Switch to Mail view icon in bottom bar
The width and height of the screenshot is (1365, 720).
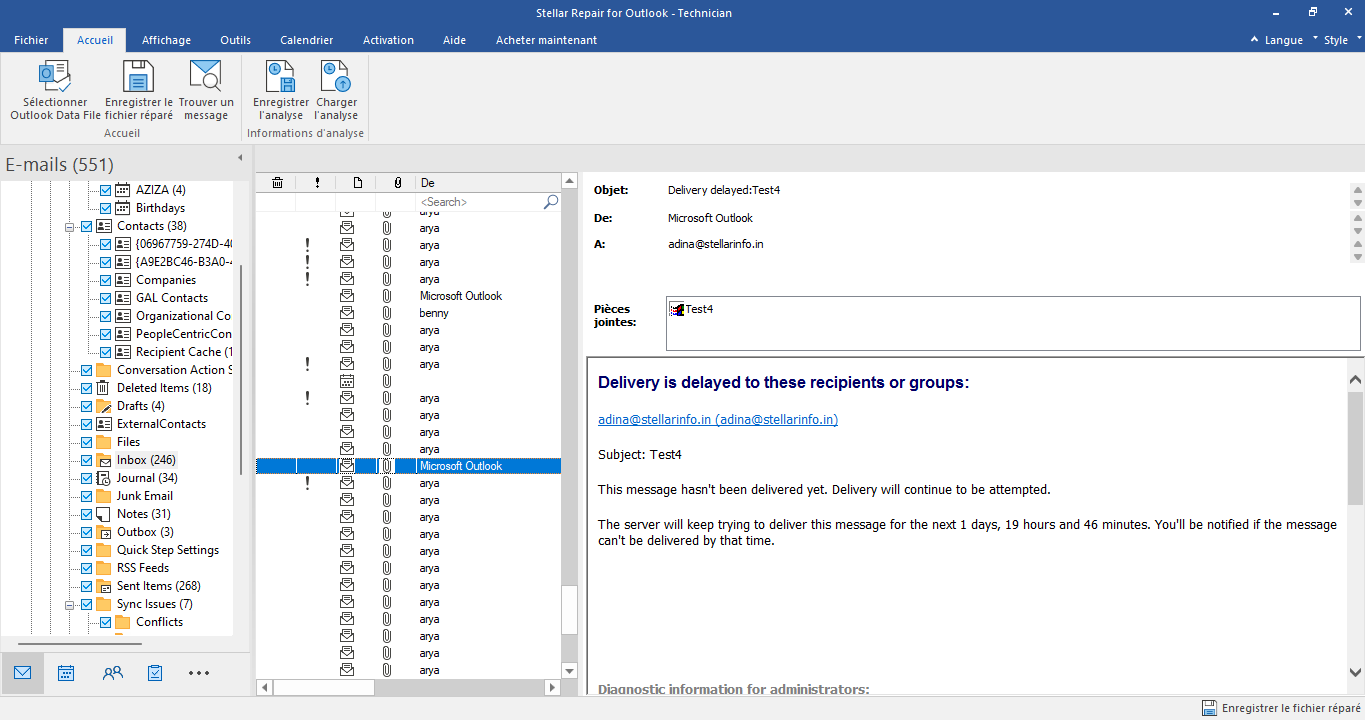pos(22,673)
